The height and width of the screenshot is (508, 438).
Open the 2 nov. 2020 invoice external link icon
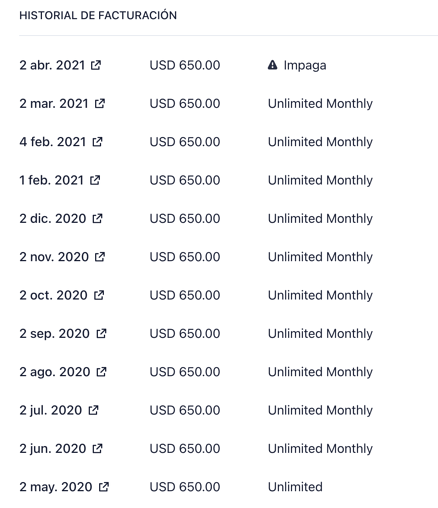point(100,257)
